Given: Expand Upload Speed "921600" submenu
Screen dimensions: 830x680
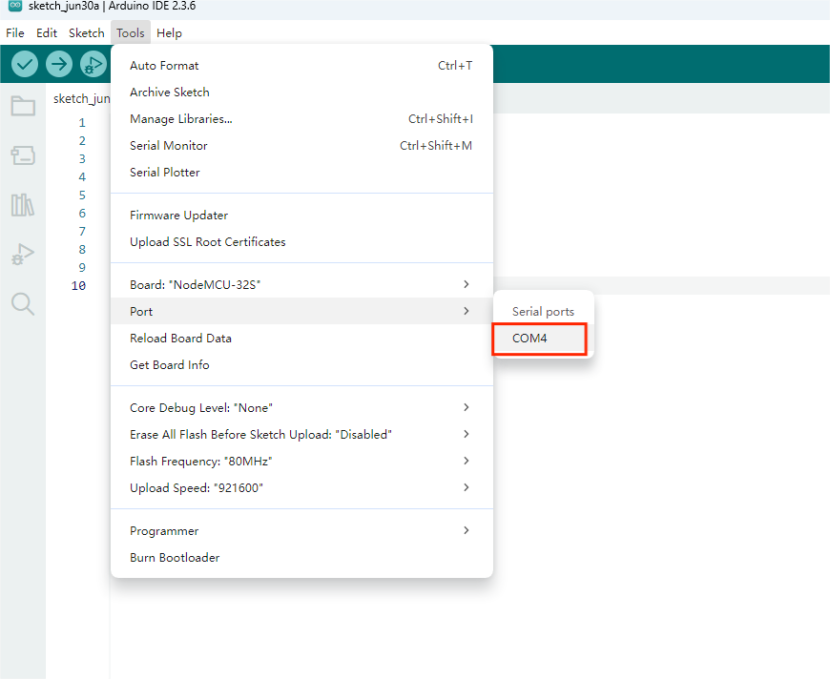Looking at the screenshot, I should pyautogui.click(x=300, y=488).
